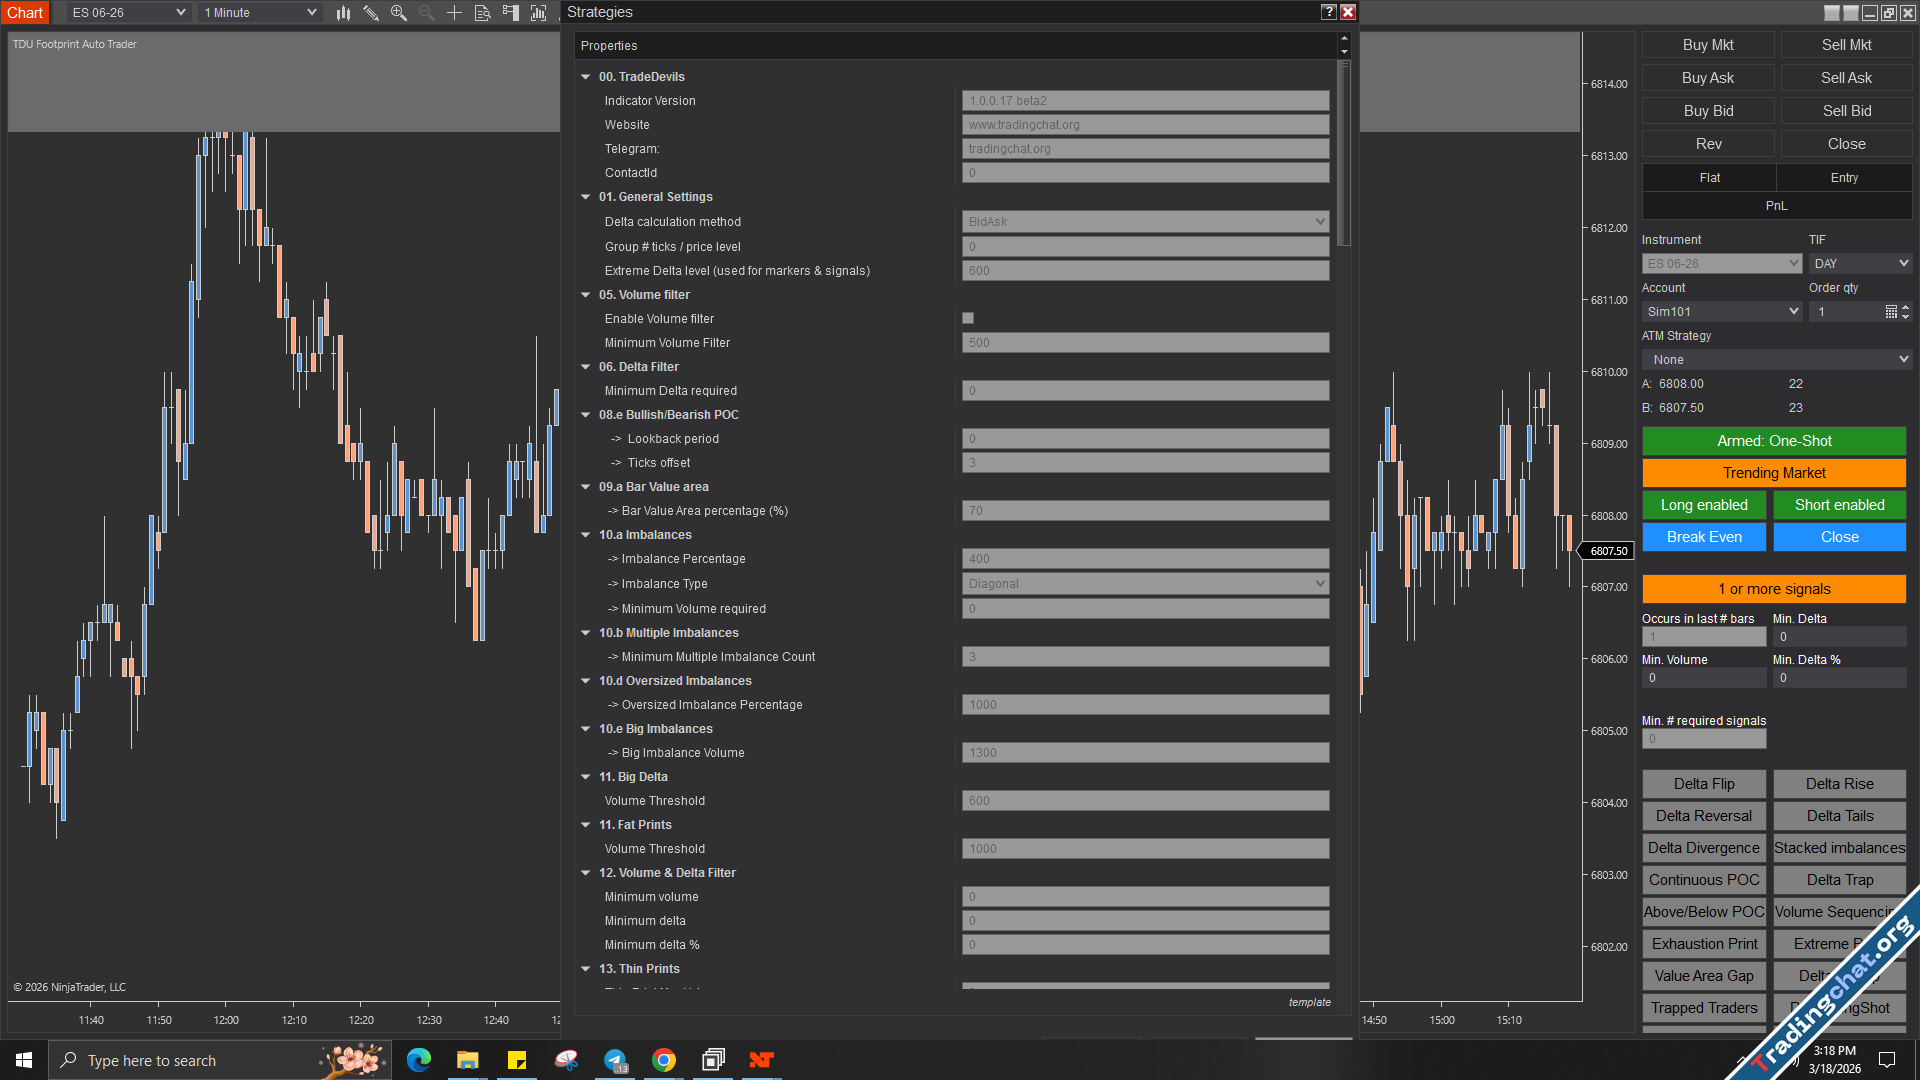
Task: Select the drawing tools pencil icon
Action: pyautogui.click(x=371, y=13)
